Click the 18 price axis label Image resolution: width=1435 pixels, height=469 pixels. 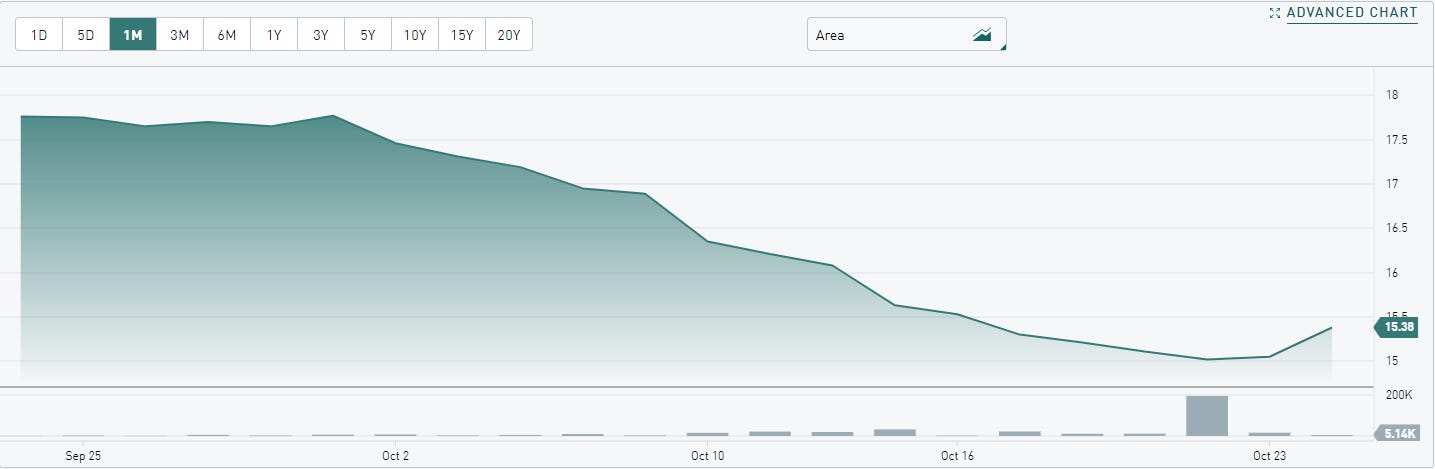click(x=1391, y=95)
